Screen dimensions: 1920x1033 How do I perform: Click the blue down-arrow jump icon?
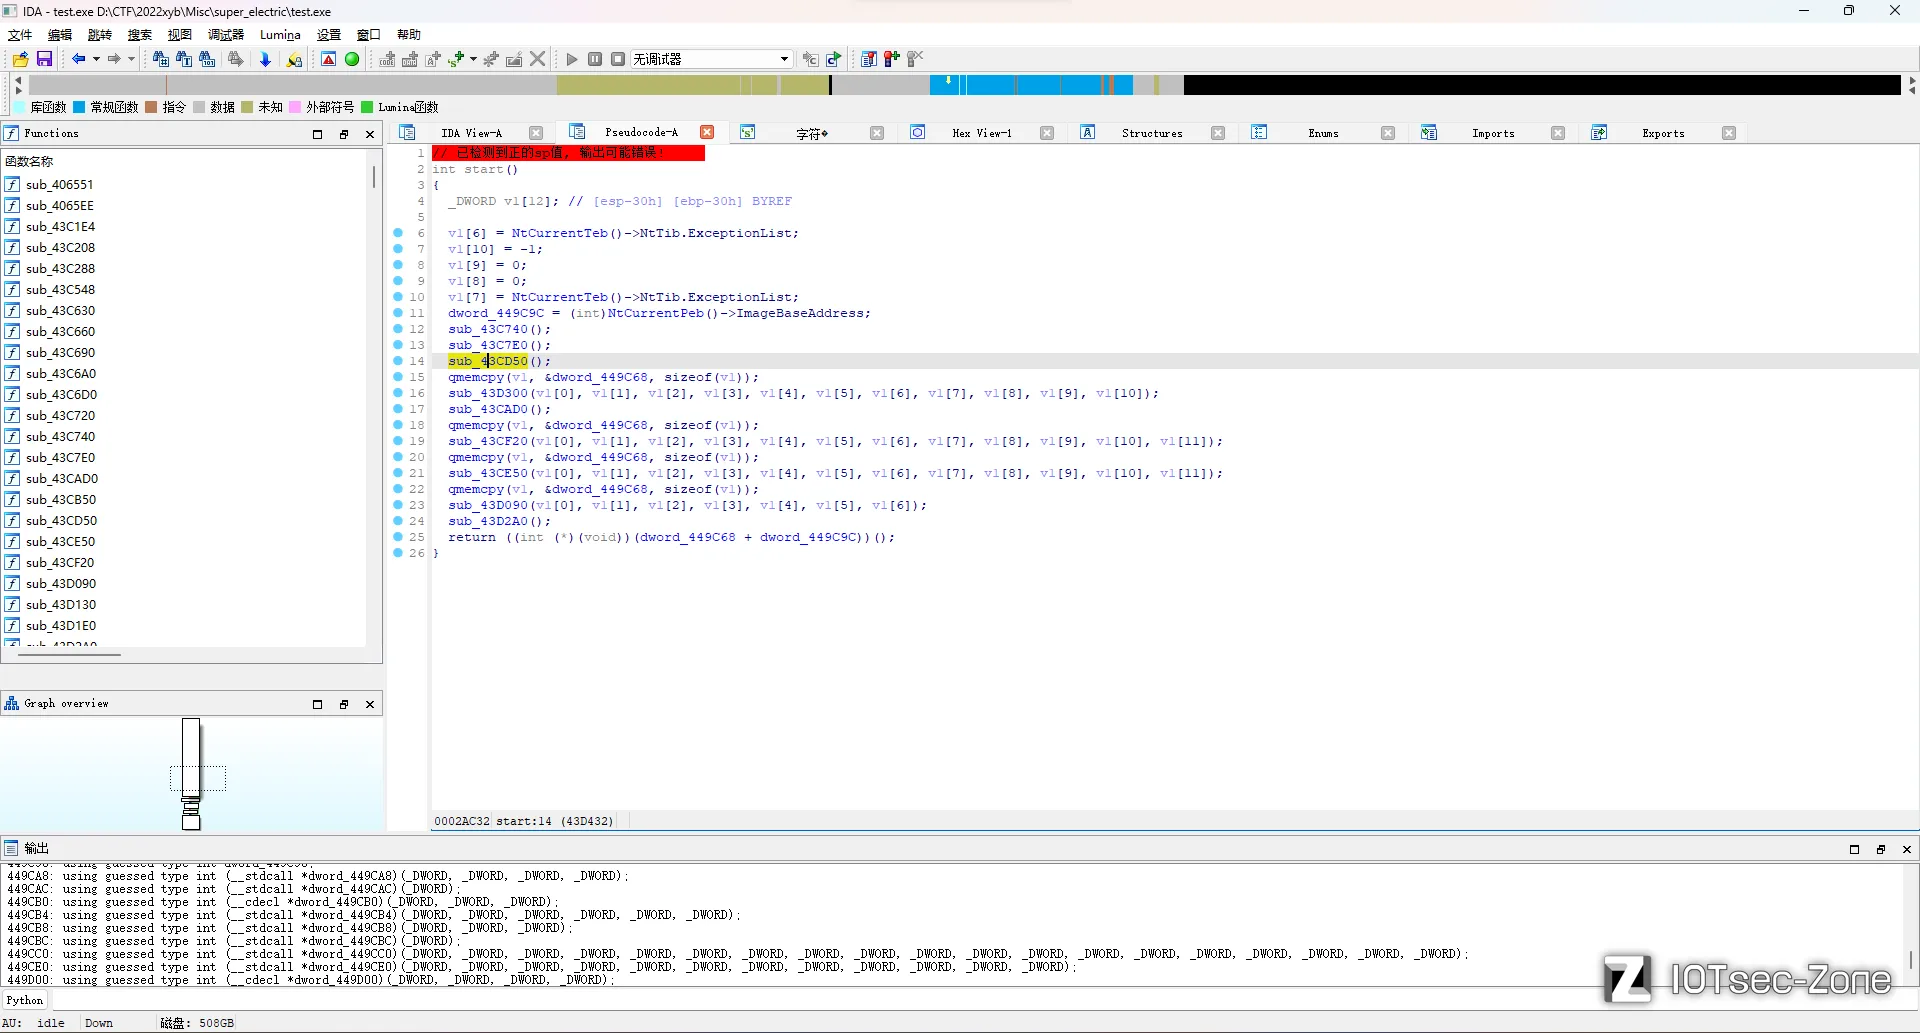(265, 60)
